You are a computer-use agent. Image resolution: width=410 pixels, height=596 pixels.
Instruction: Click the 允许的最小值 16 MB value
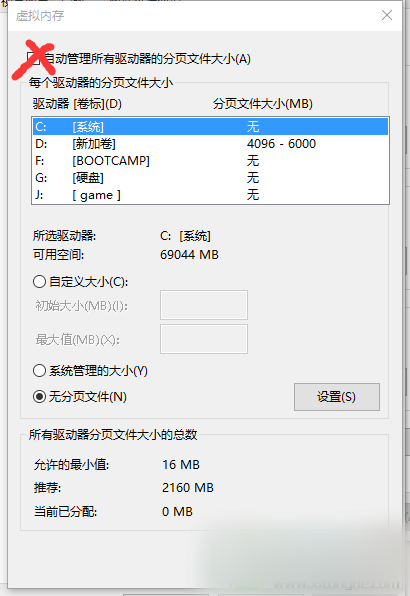(x=181, y=464)
